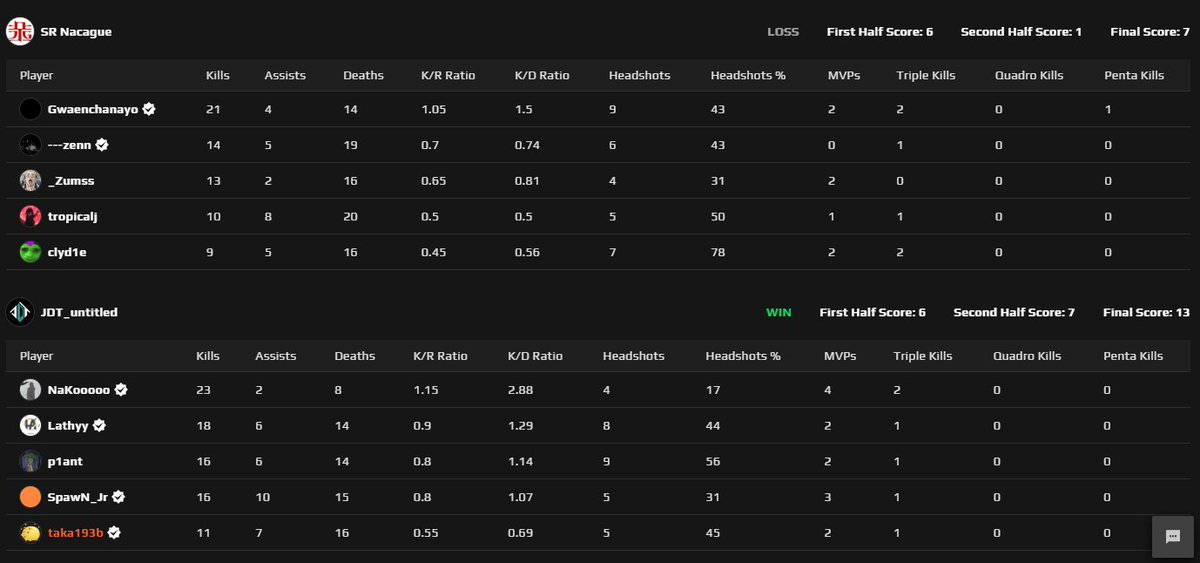Click SpawN_Jr's assists value 10
The width and height of the screenshot is (1200, 563).
point(262,498)
